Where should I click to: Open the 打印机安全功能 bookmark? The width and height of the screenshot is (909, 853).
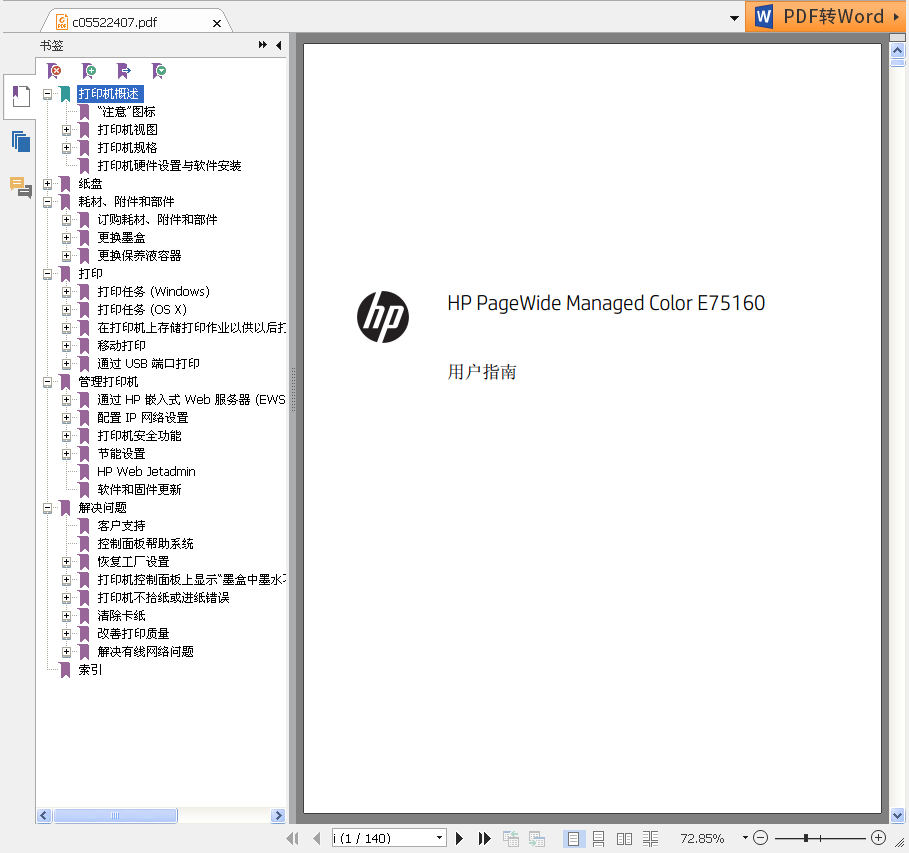[x=139, y=435]
